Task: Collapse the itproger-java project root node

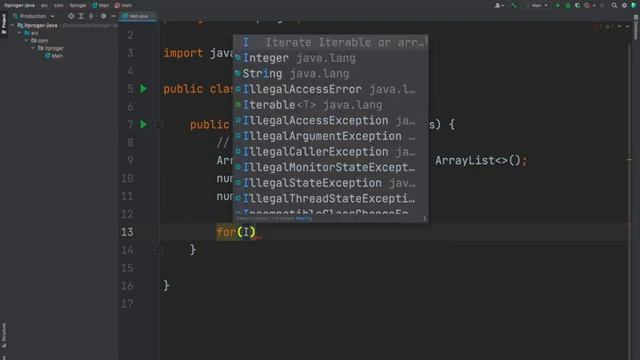Action: (x=13, y=25)
